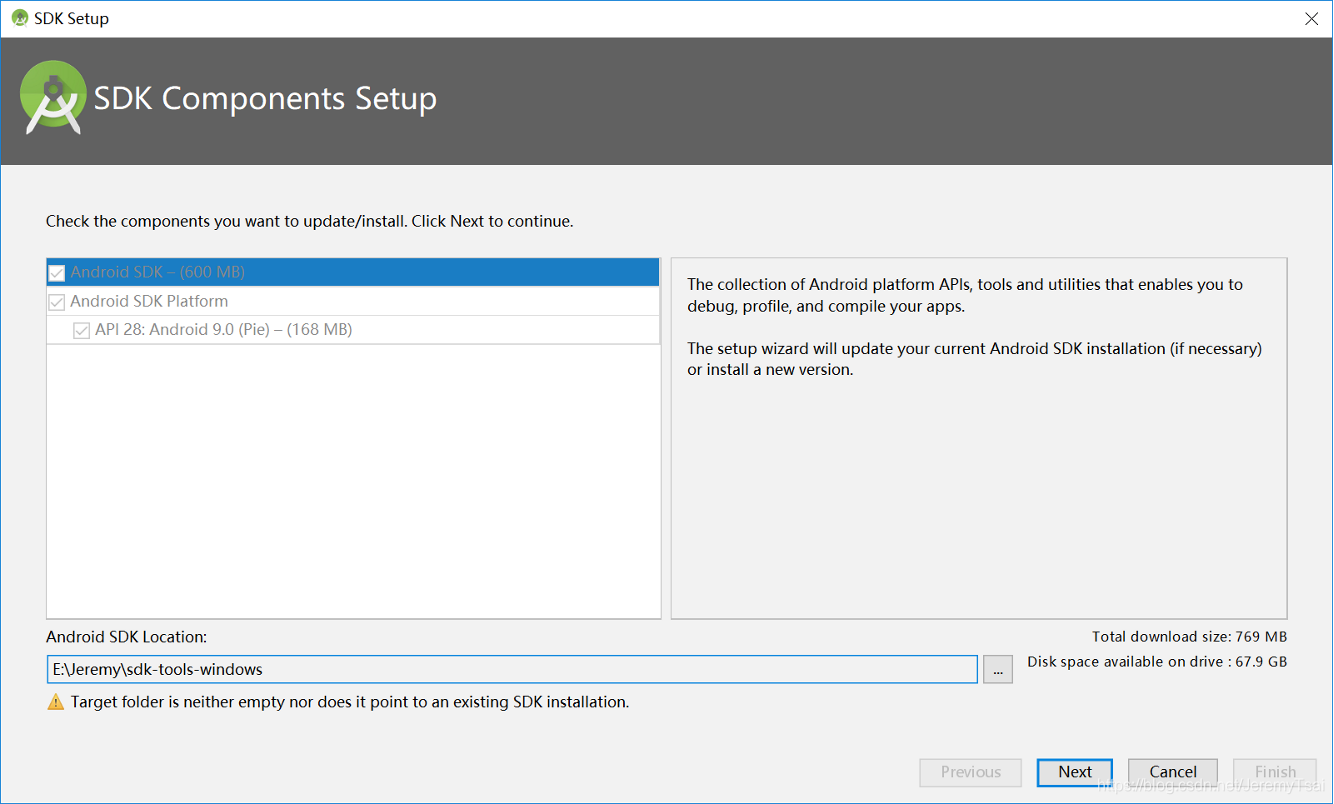Click the 'The setup wizard will update' description paragraph
This screenshot has height=804, width=1334.
(975, 359)
